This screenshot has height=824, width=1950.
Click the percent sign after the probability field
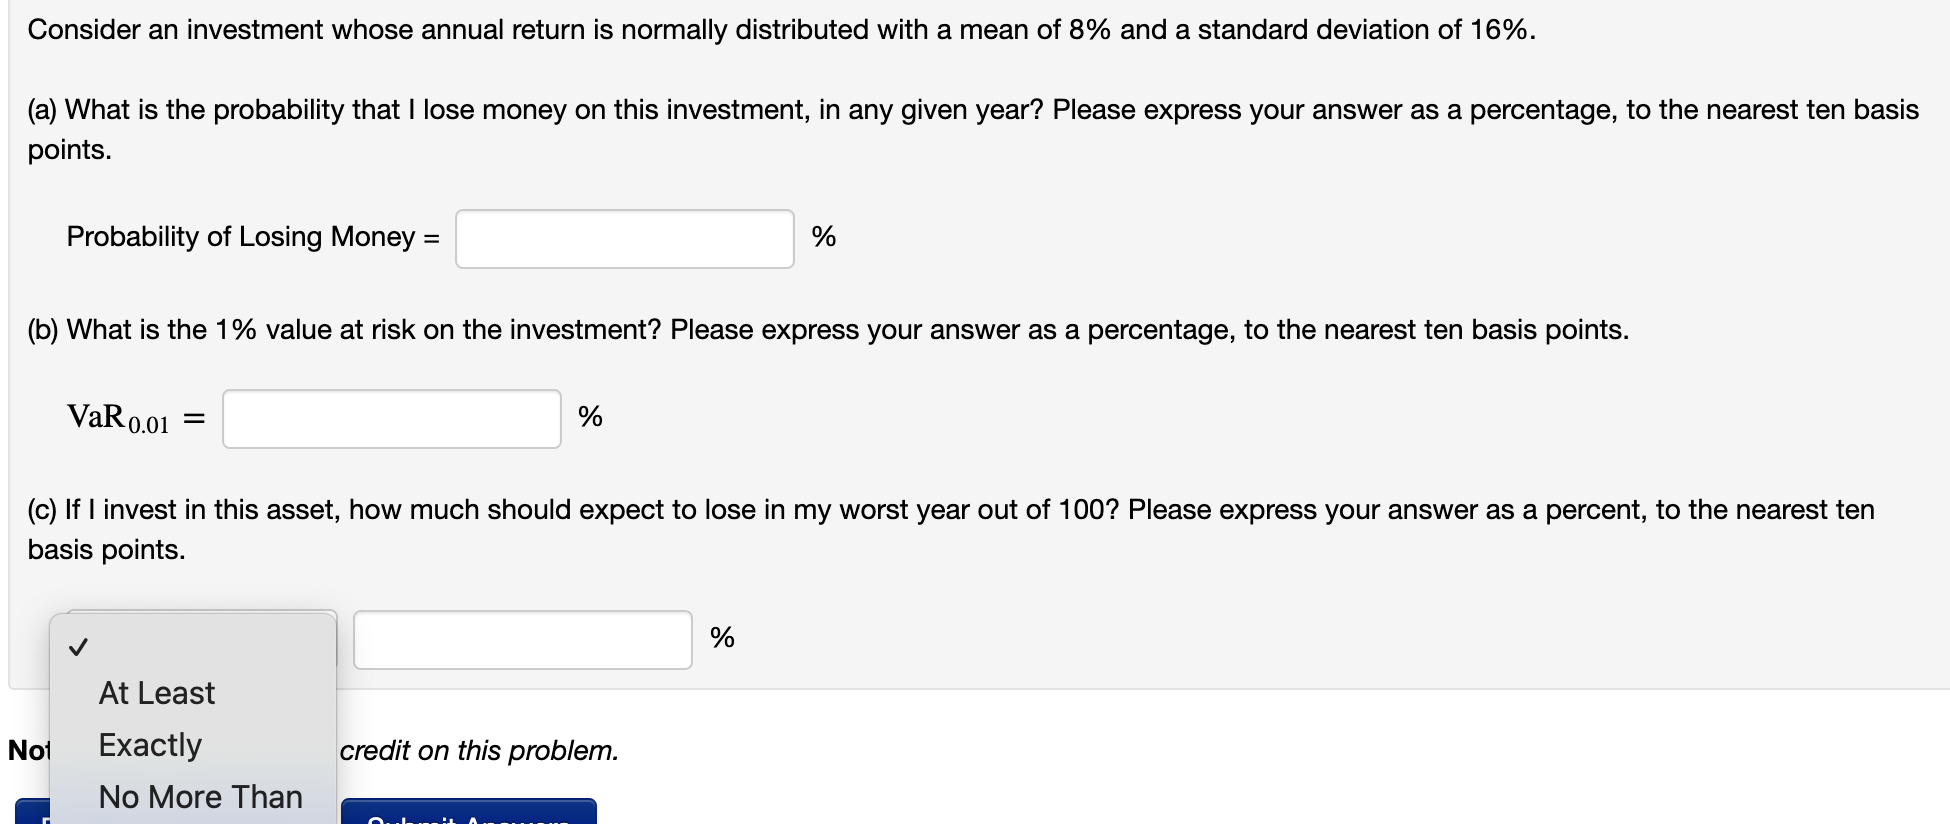[823, 238]
